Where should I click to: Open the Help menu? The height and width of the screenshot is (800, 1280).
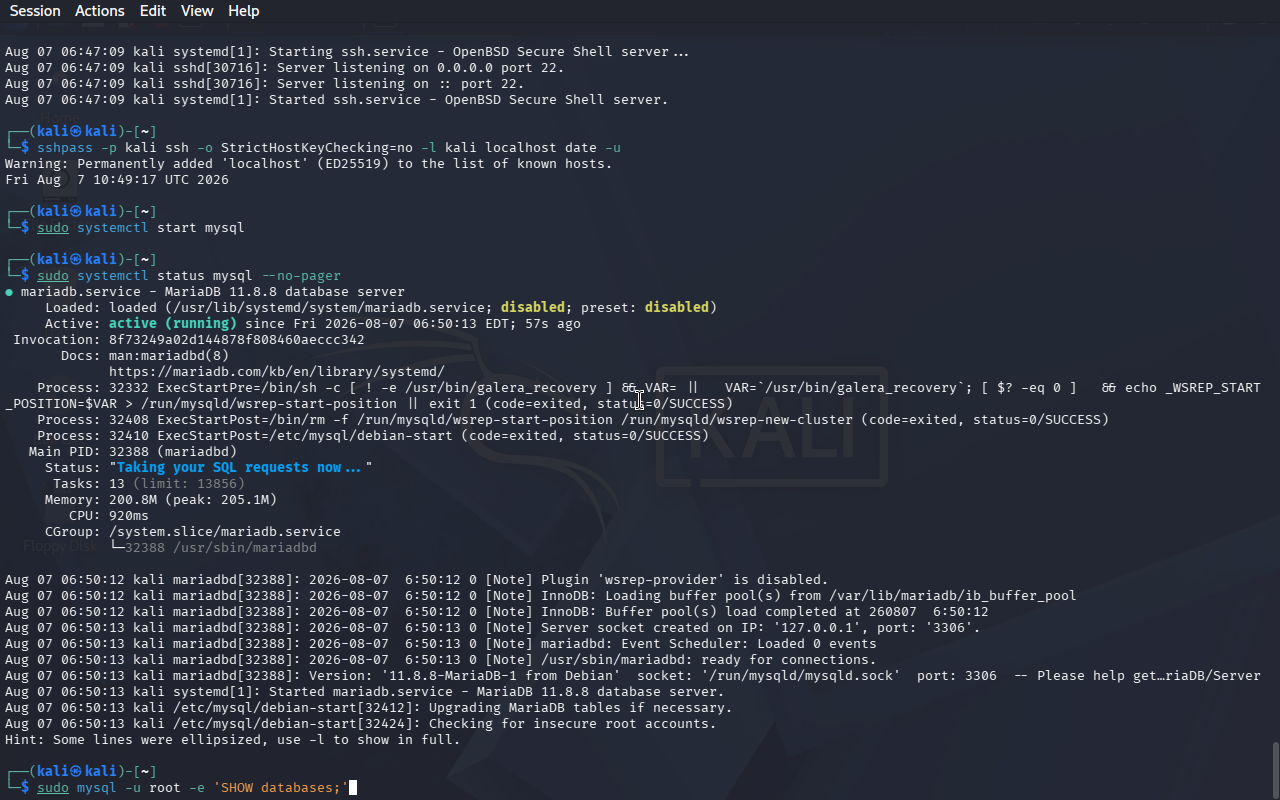coord(244,11)
